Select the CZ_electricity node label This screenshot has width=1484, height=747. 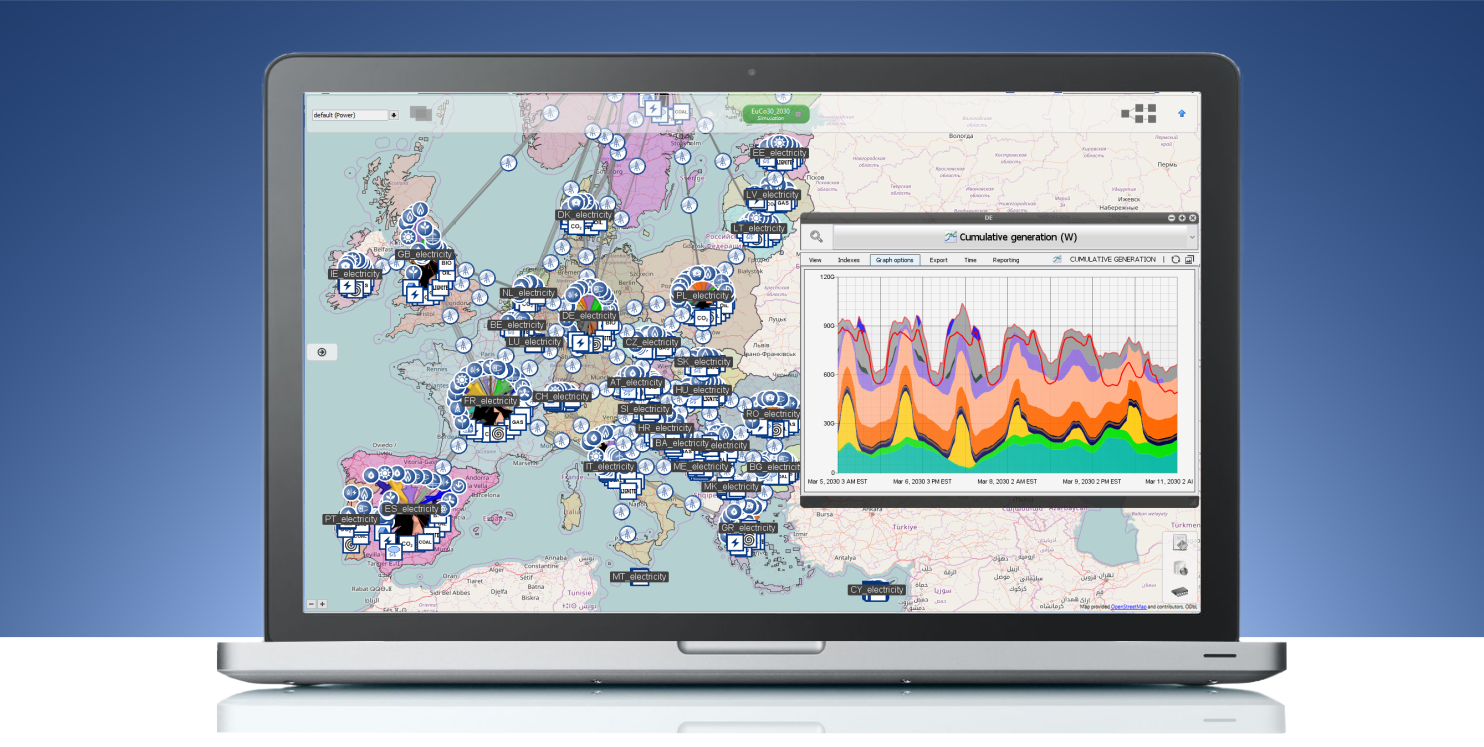point(652,342)
